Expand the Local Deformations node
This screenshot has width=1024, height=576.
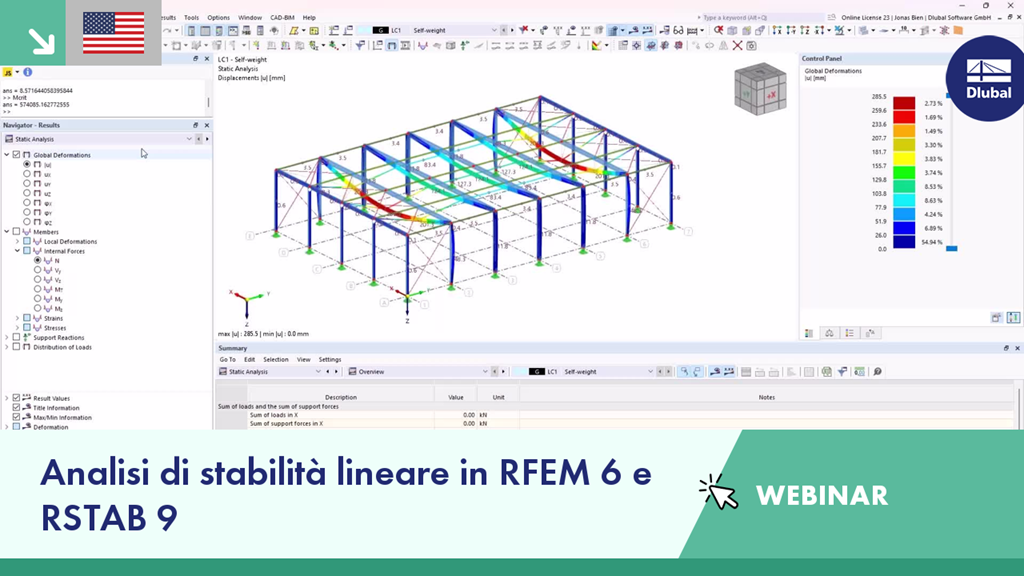(x=18, y=242)
